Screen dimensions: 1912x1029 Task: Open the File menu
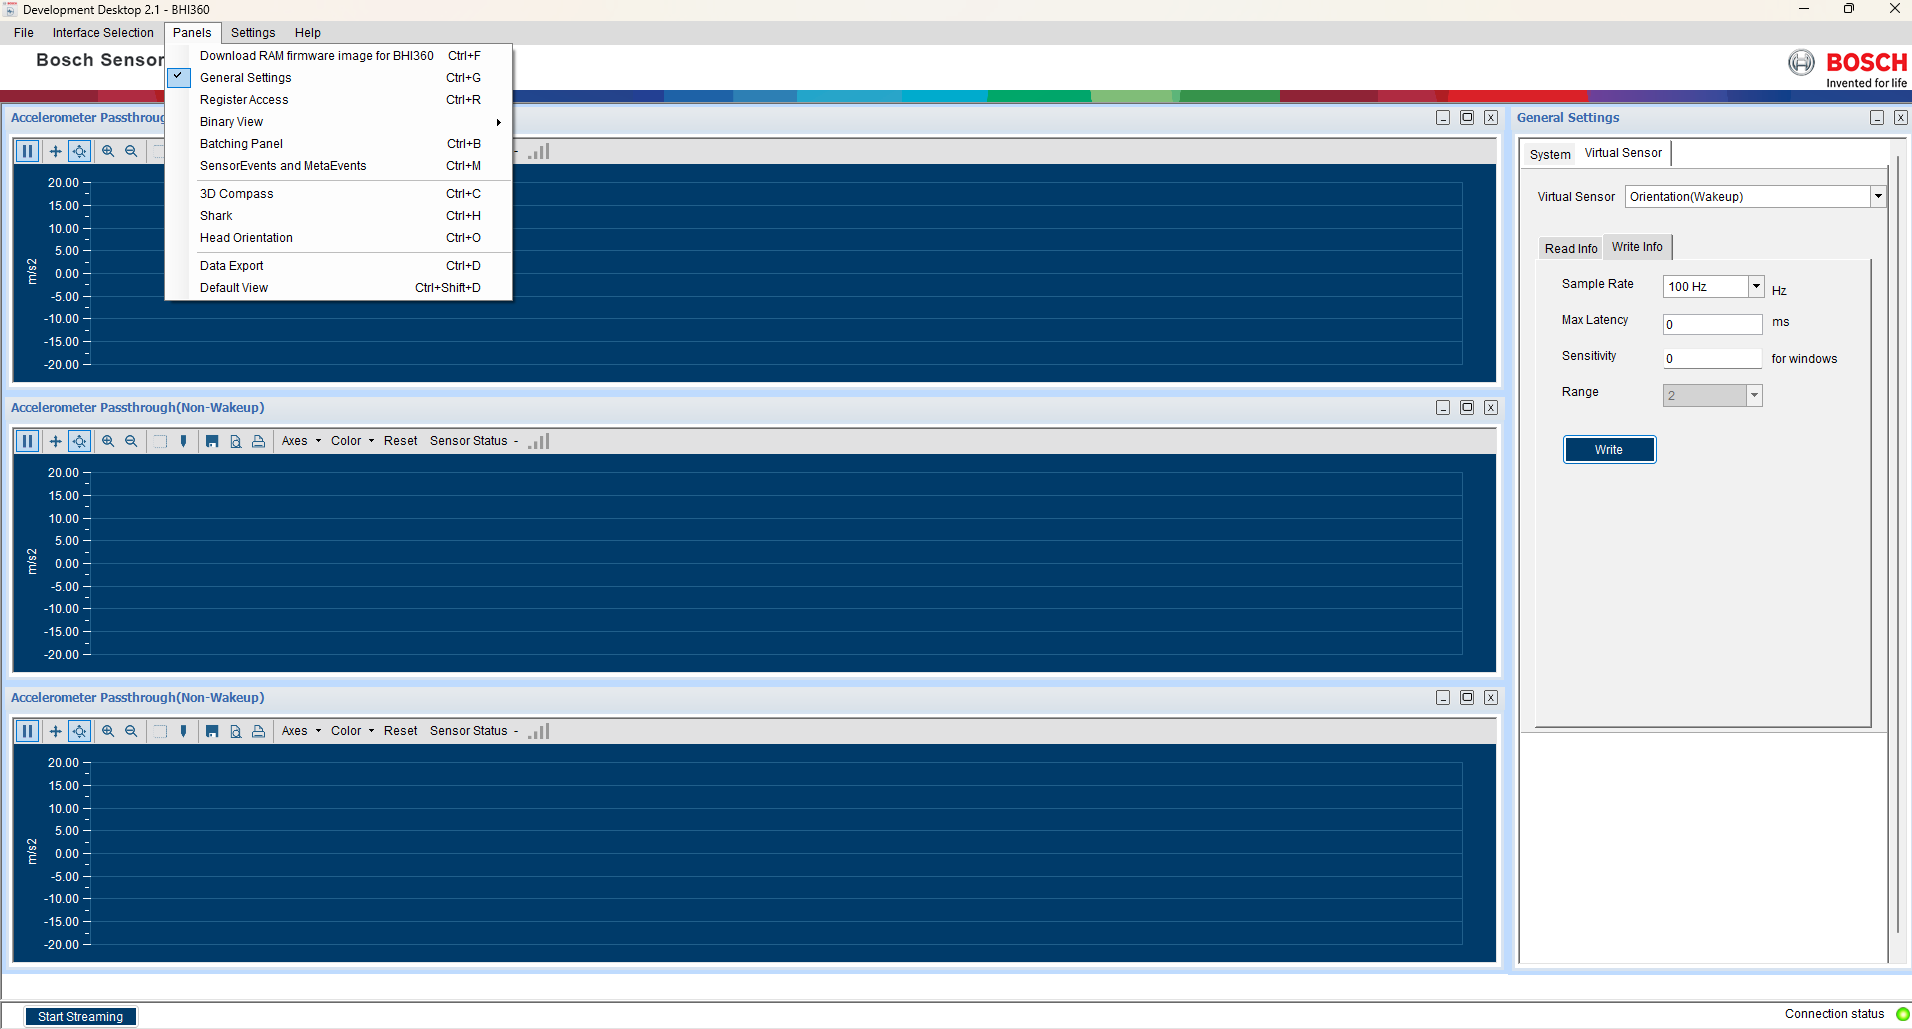[24, 33]
